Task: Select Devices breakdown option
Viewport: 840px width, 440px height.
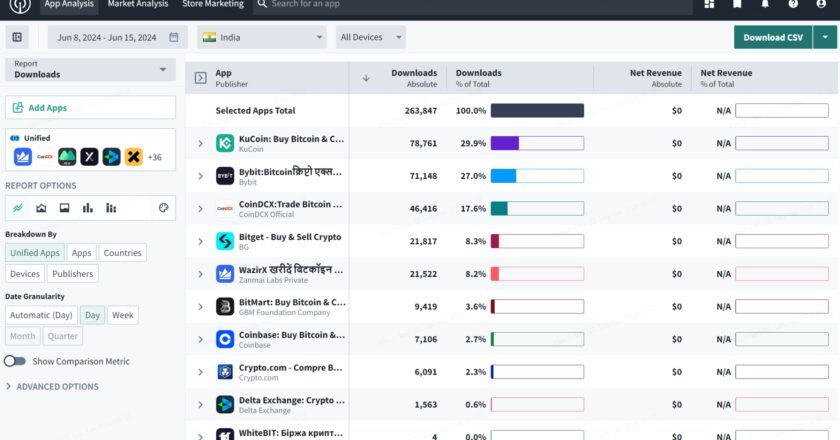Action: tap(25, 273)
